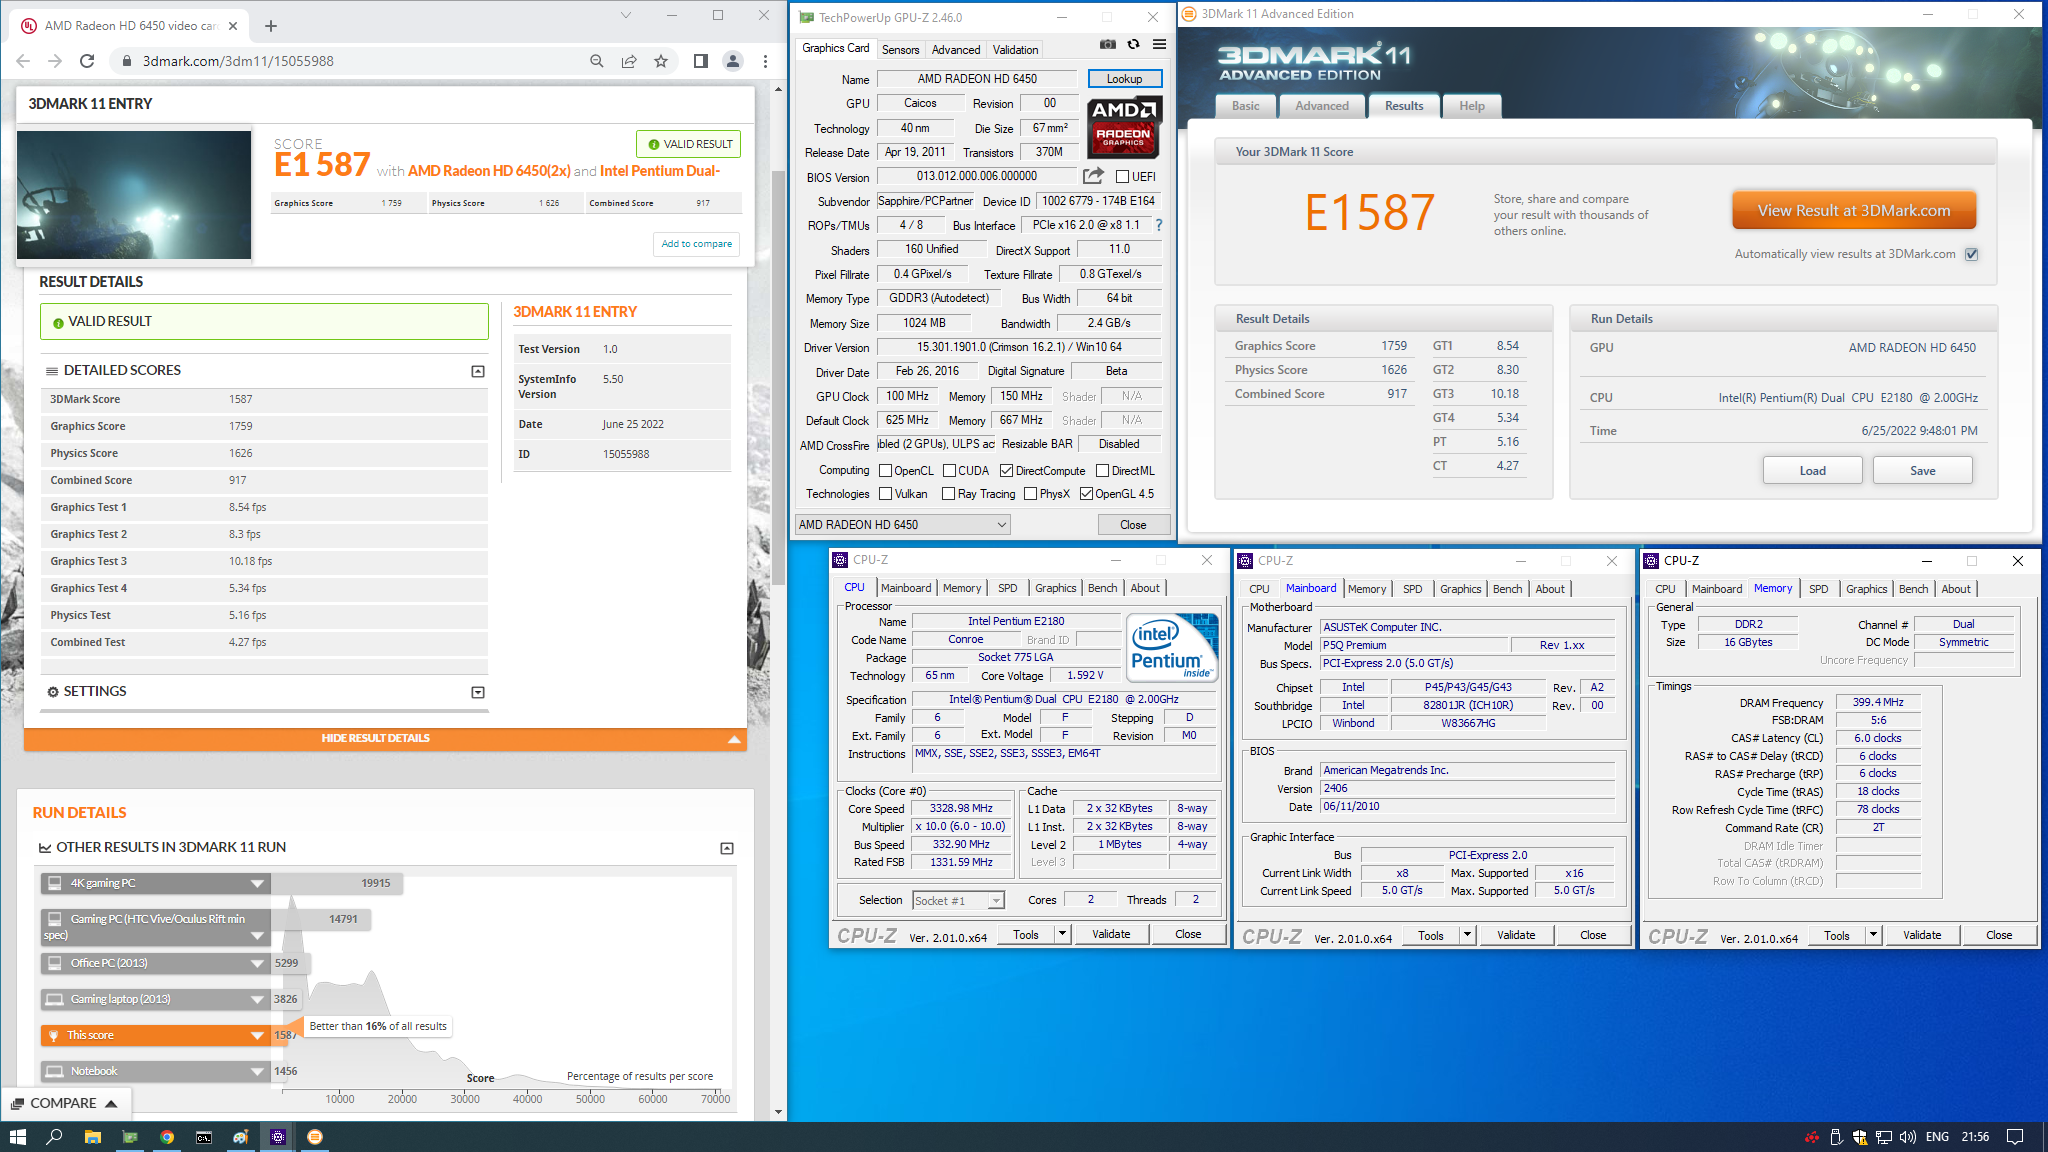Viewport: 2048px width, 1152px height.
Task: Click the Chrome page vertical scrollbar
Action: click(x=778, y=380)
